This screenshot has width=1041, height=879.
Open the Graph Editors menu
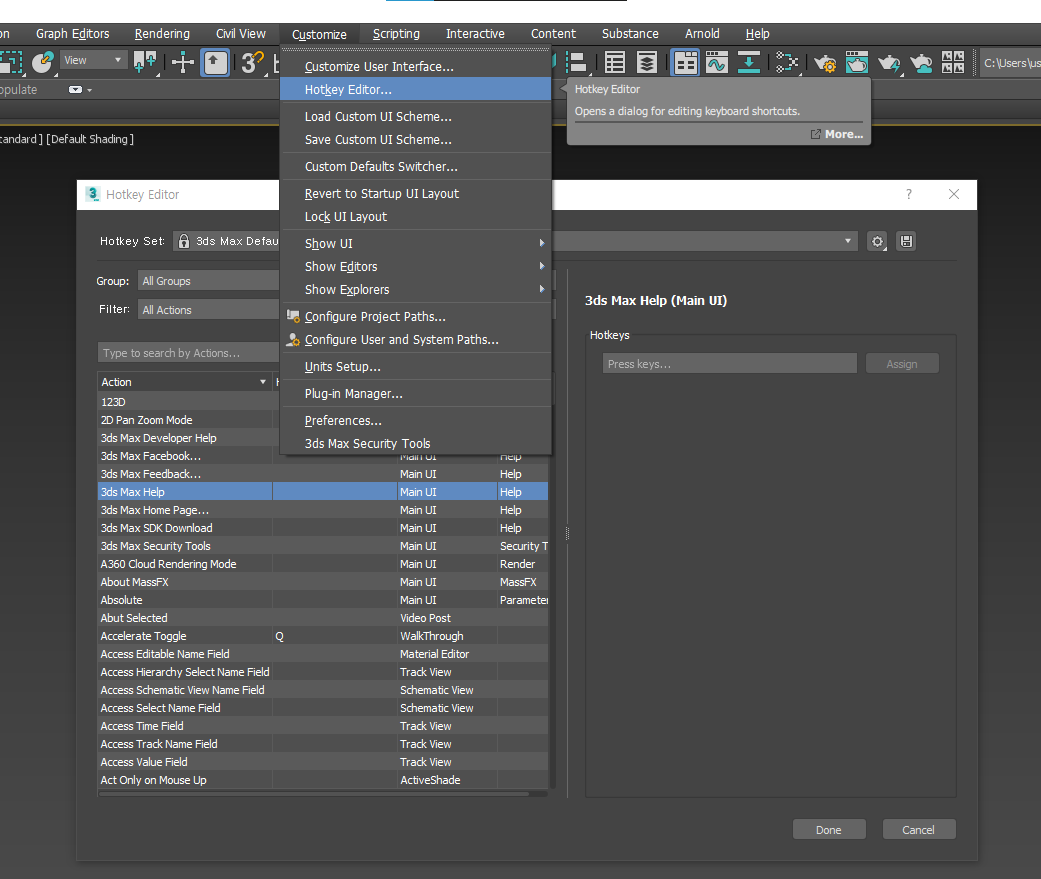coord(72,34)
